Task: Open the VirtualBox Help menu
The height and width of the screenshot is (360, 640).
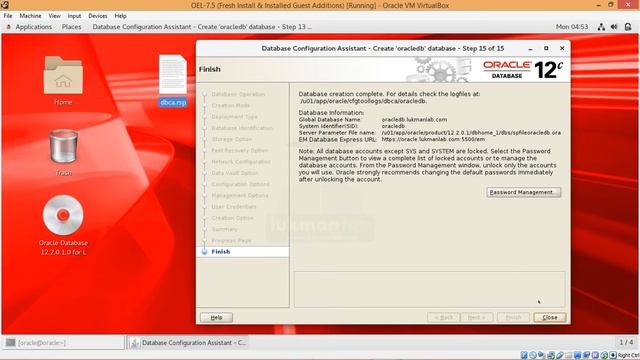Action: 120,16
